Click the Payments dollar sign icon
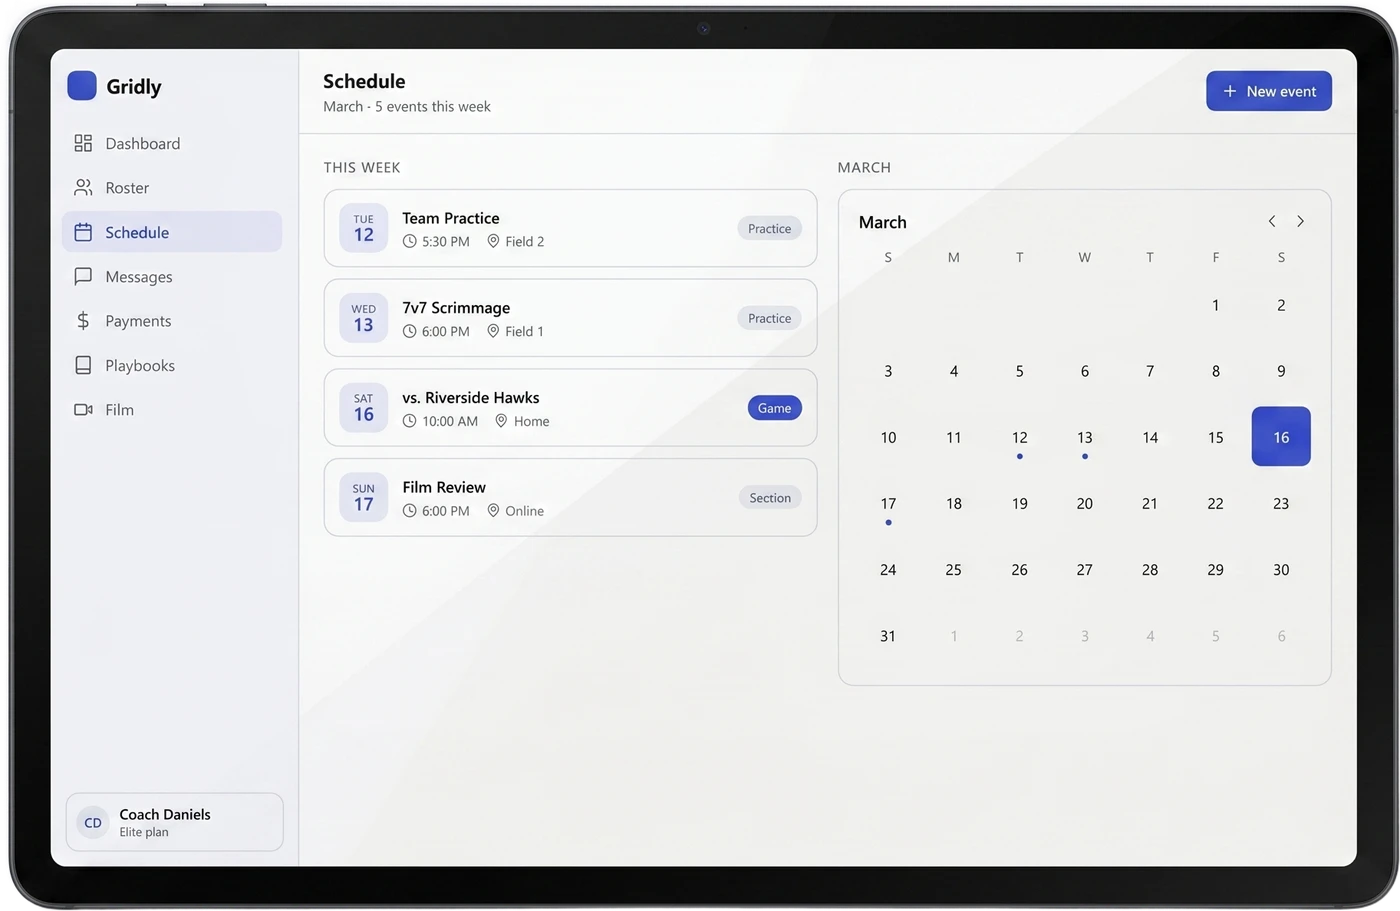This screenshot has width=1400, height=911. (x=83, y=321)
